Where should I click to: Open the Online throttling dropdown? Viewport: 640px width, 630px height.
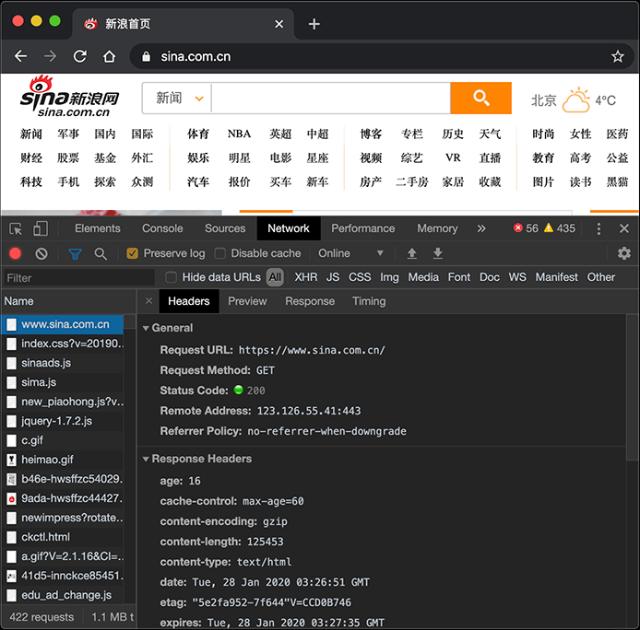point(351,254)
